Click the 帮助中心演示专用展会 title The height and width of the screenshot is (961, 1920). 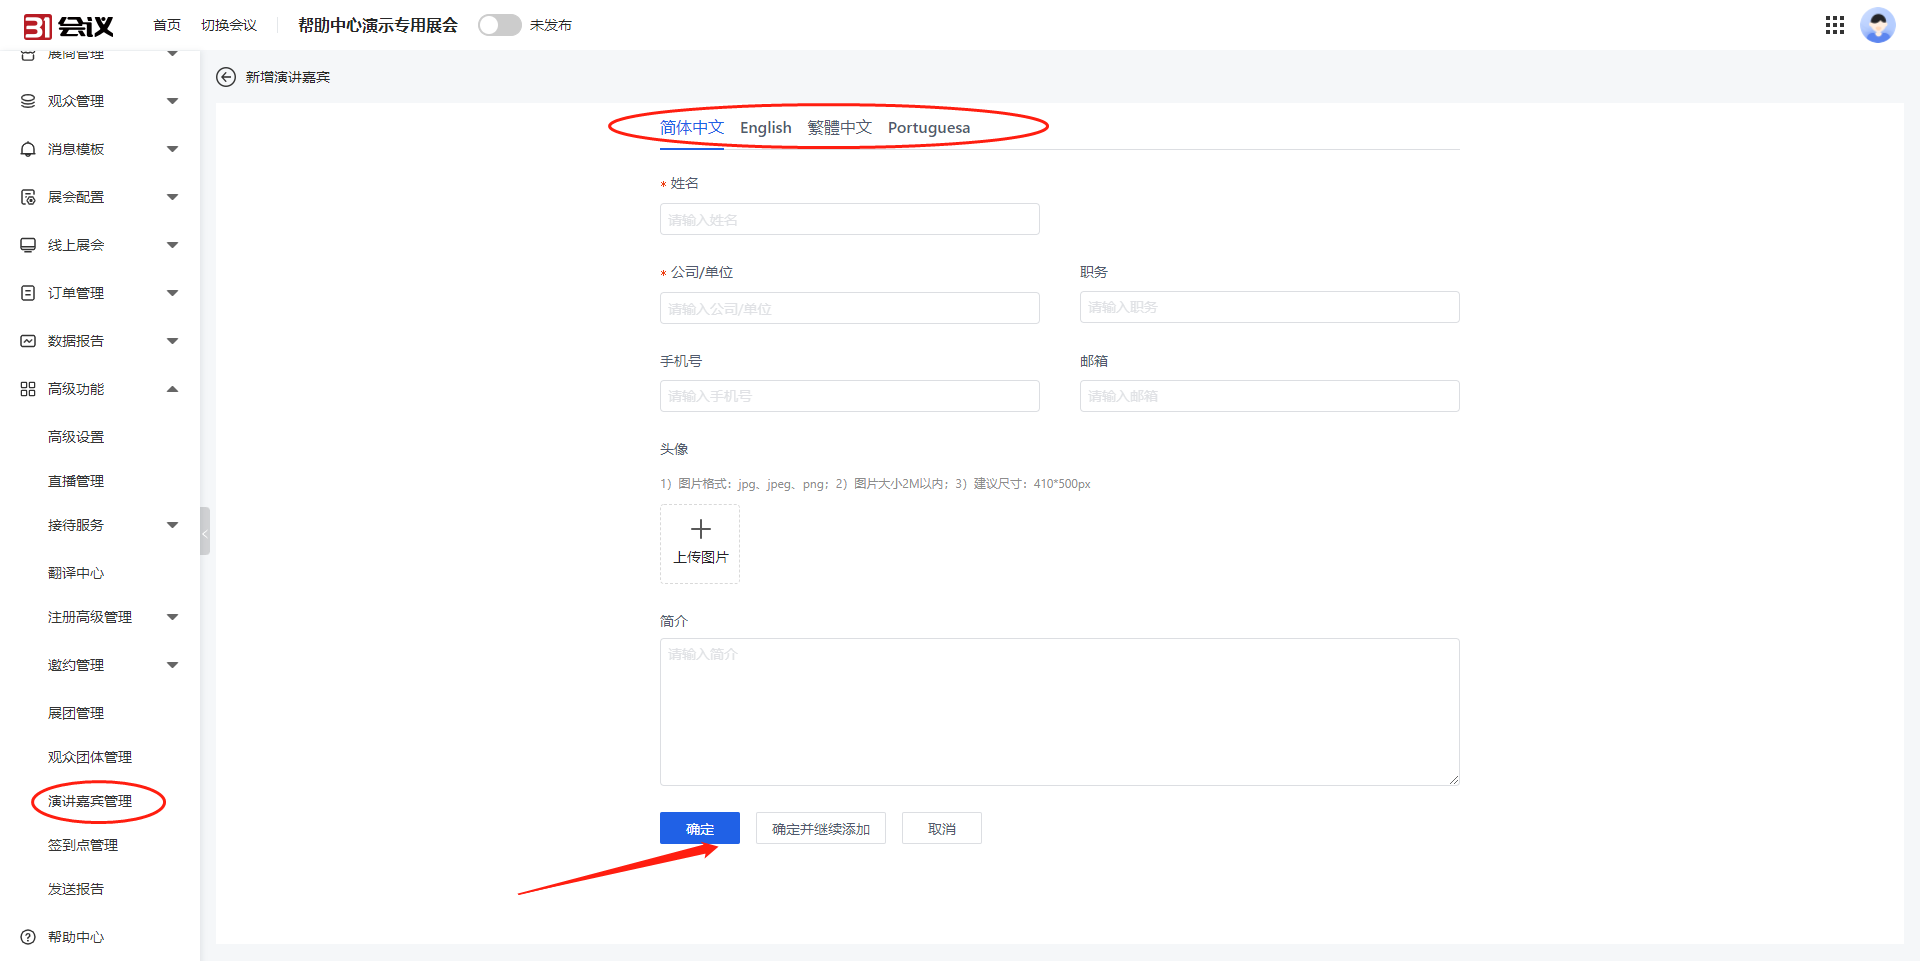378,25
